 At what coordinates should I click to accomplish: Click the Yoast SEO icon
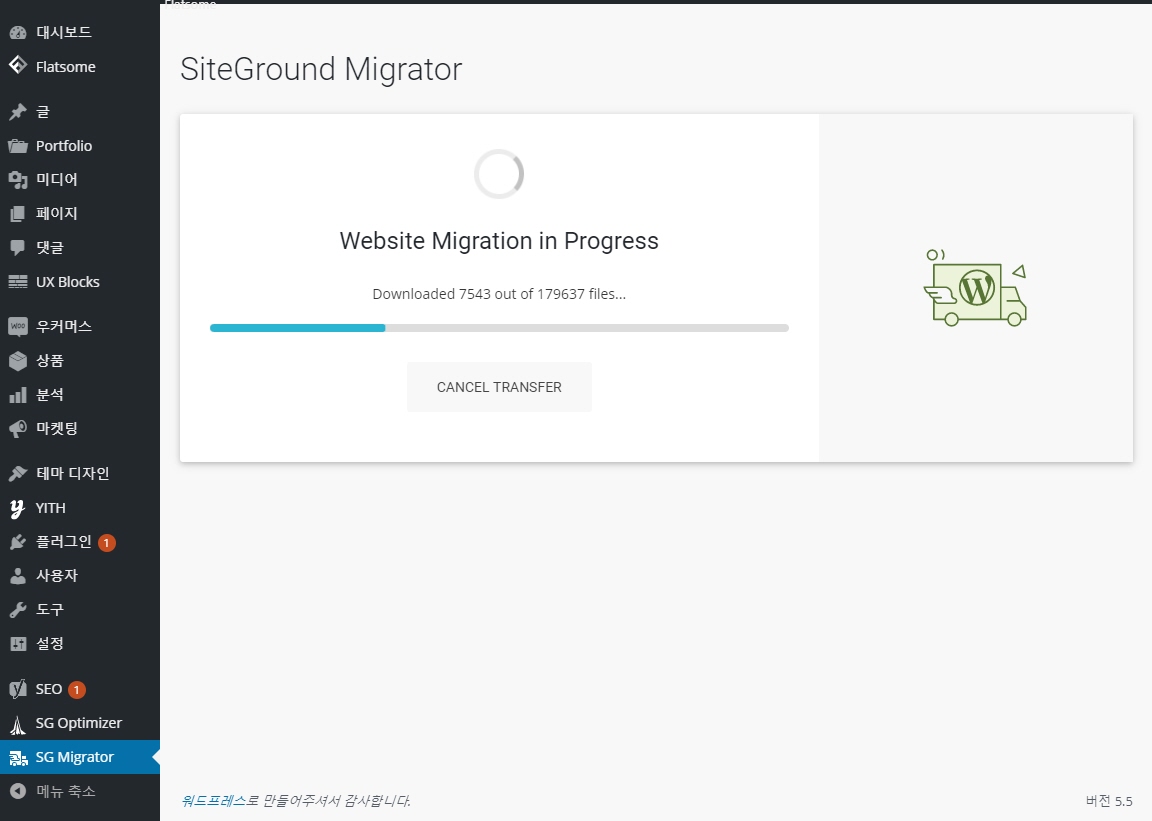pos(18,689)
